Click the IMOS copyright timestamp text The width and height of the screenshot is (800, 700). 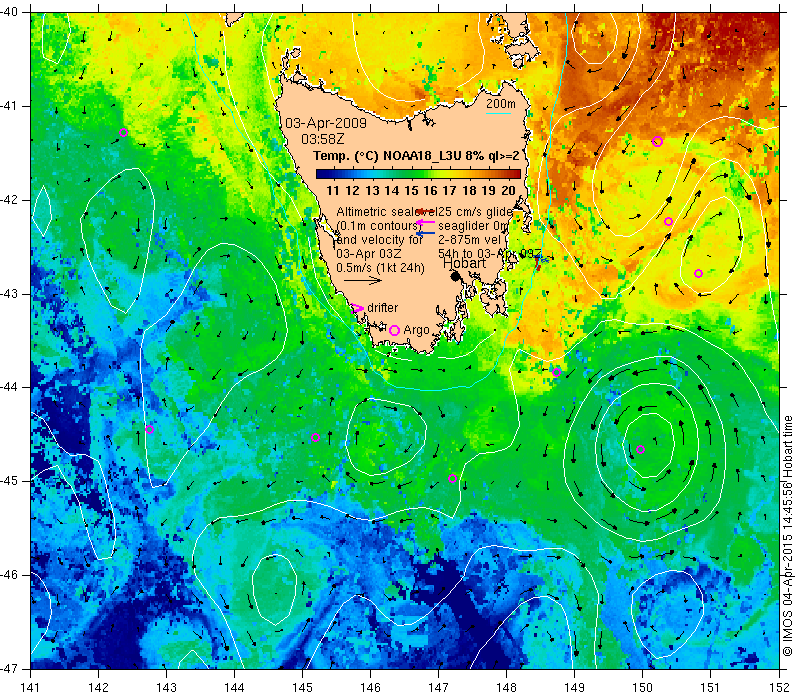click(x=788, y=537)
